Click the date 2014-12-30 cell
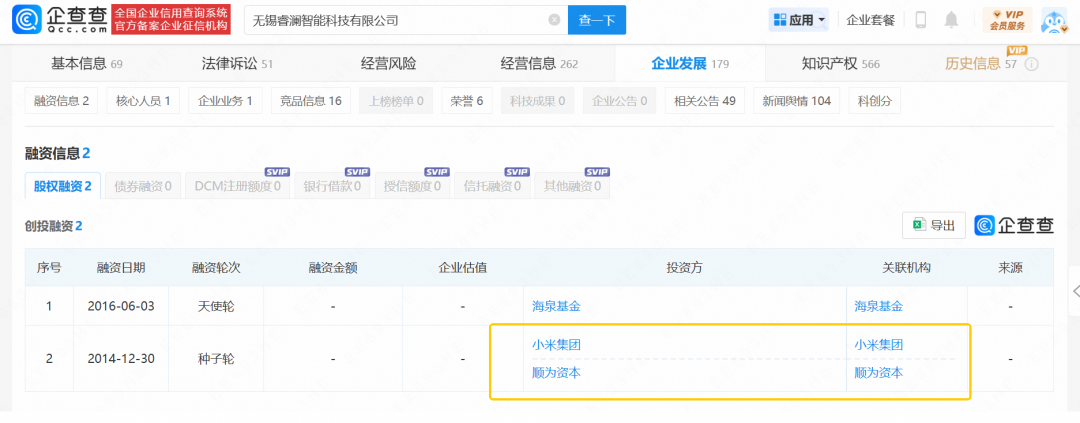The height and width of the screenshot is (423, 1080). pos(121,359)
